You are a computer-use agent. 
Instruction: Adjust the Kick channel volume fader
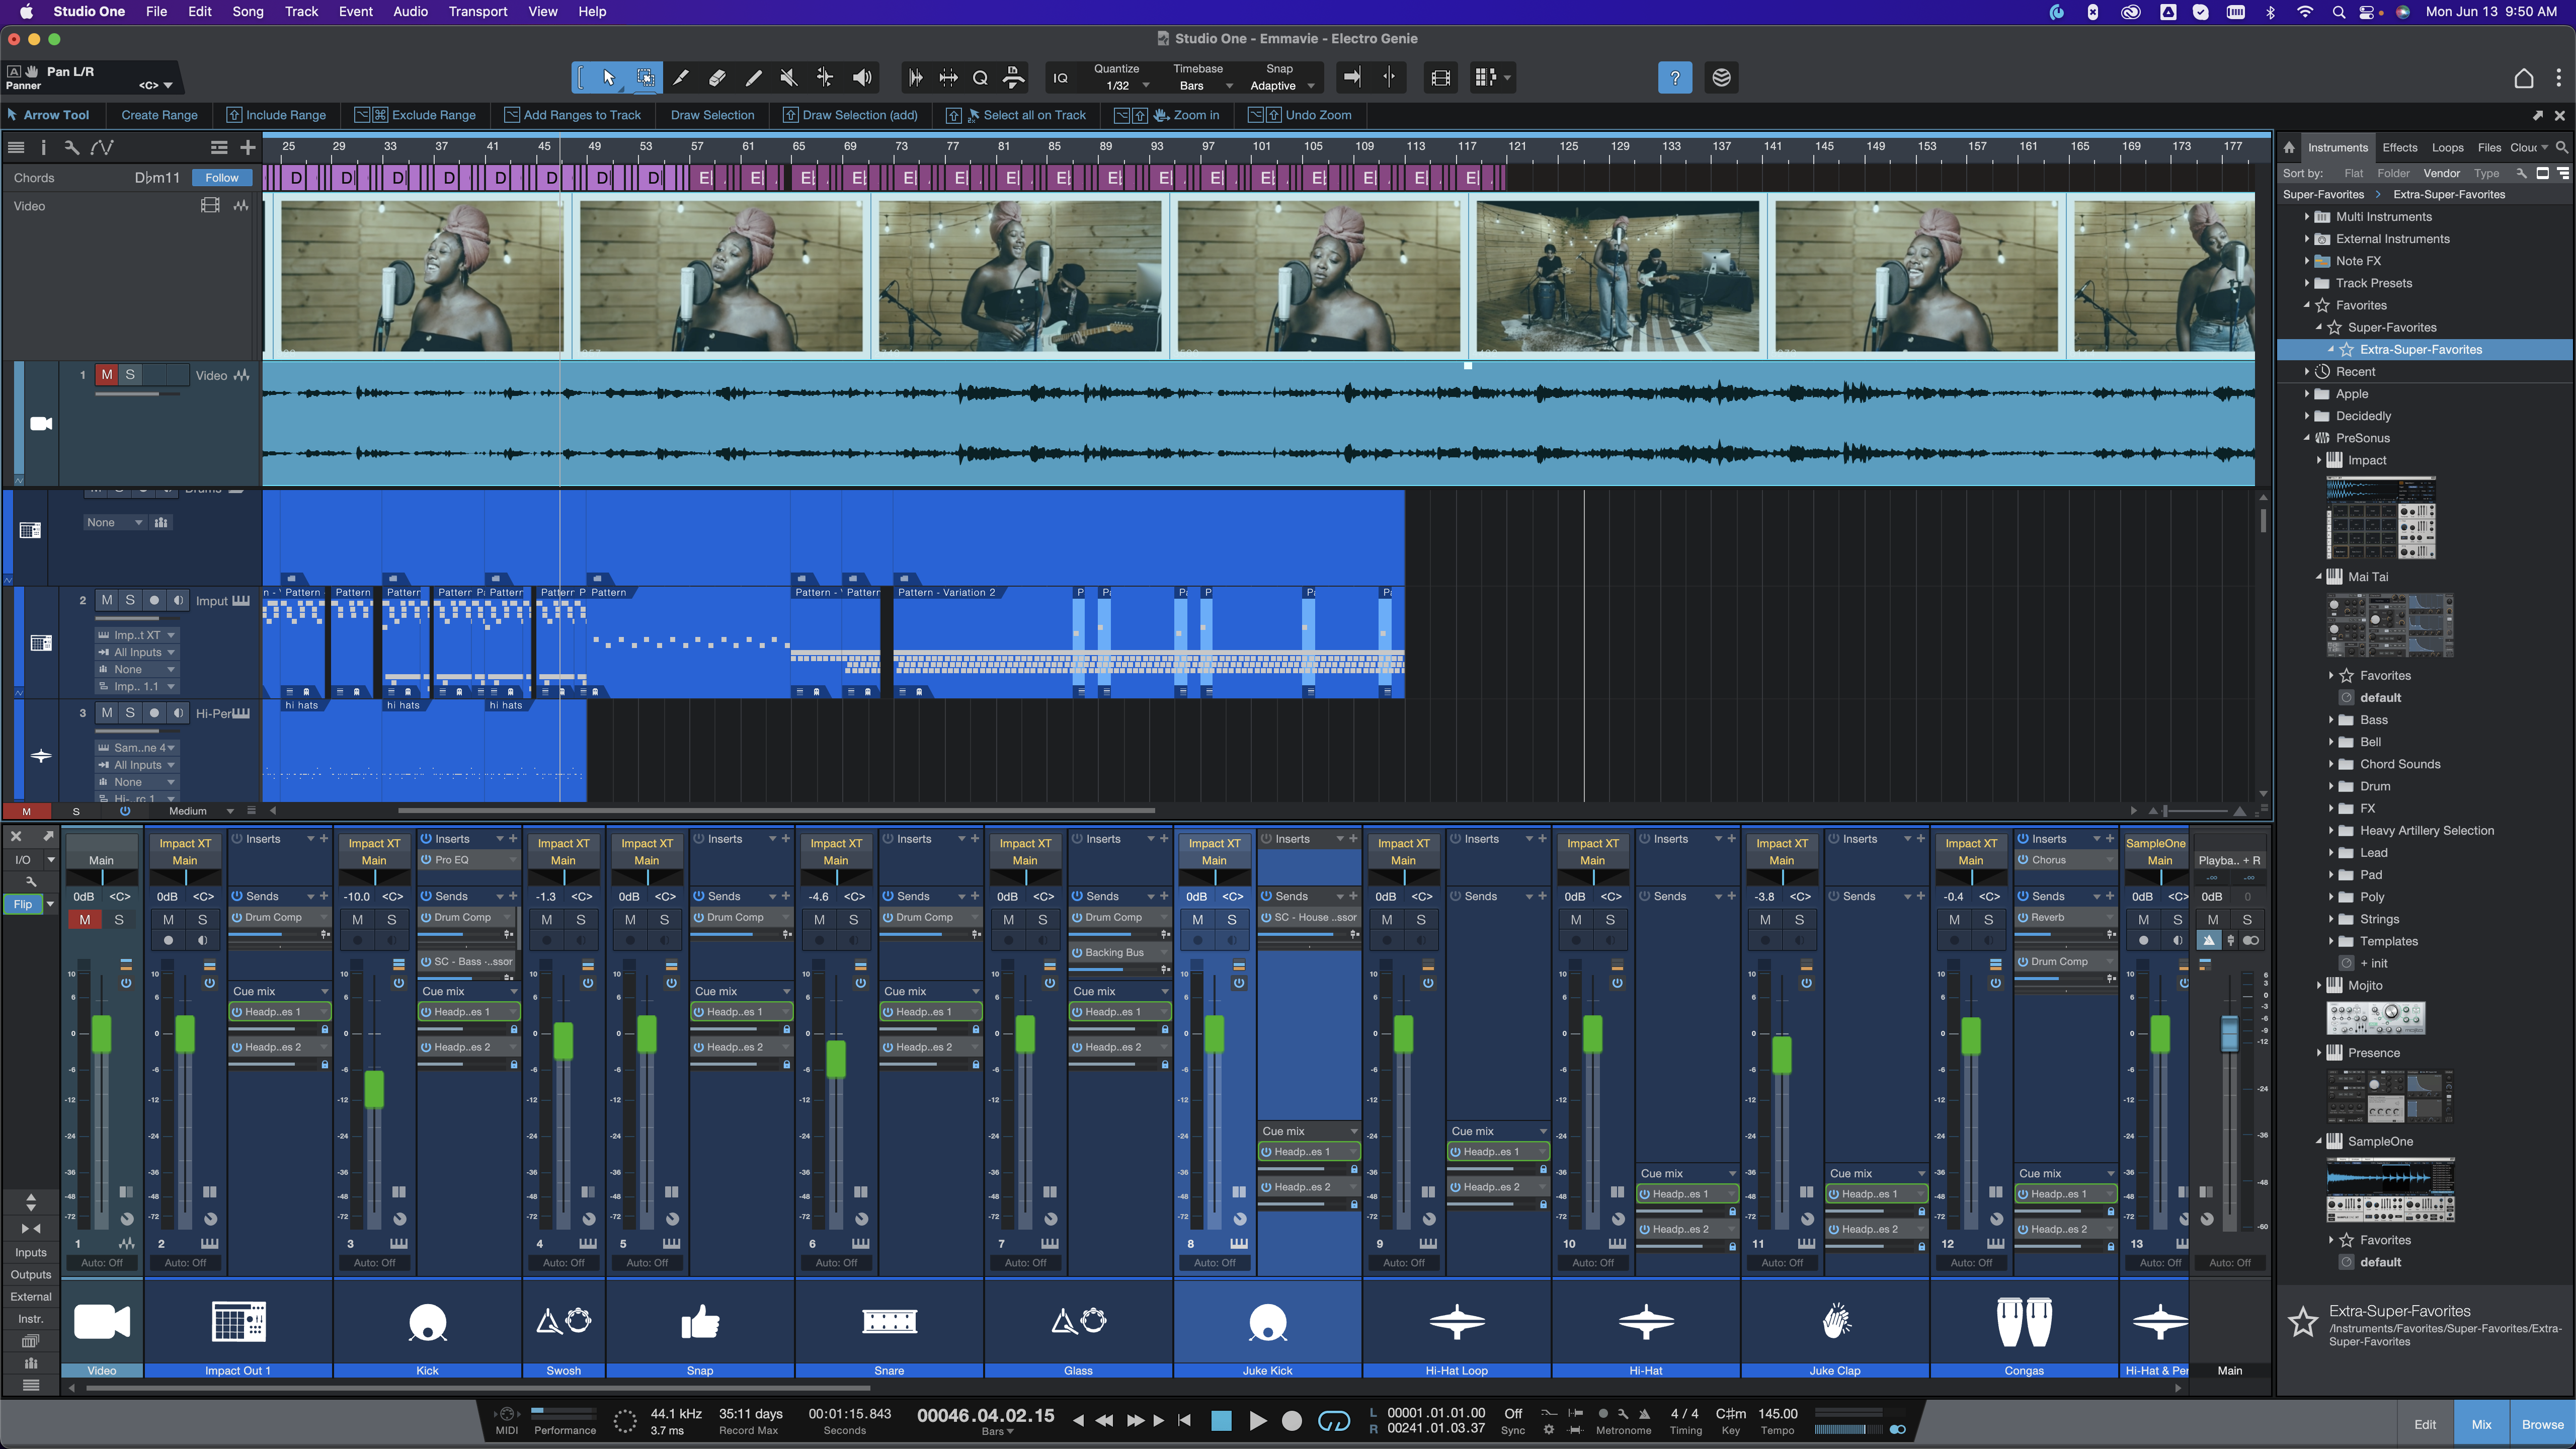coord(374,1089)
